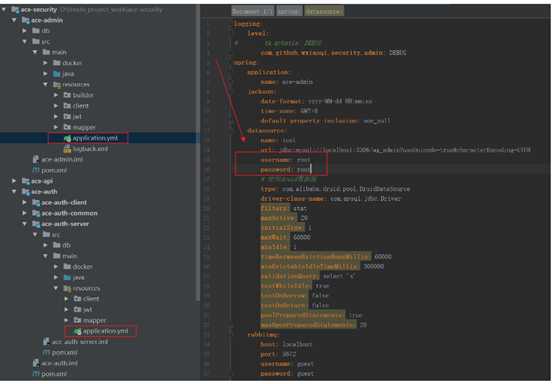The image size is (554, 384).
Task: Open application.yml in ace-admin resources
Action: pos(95,138)
